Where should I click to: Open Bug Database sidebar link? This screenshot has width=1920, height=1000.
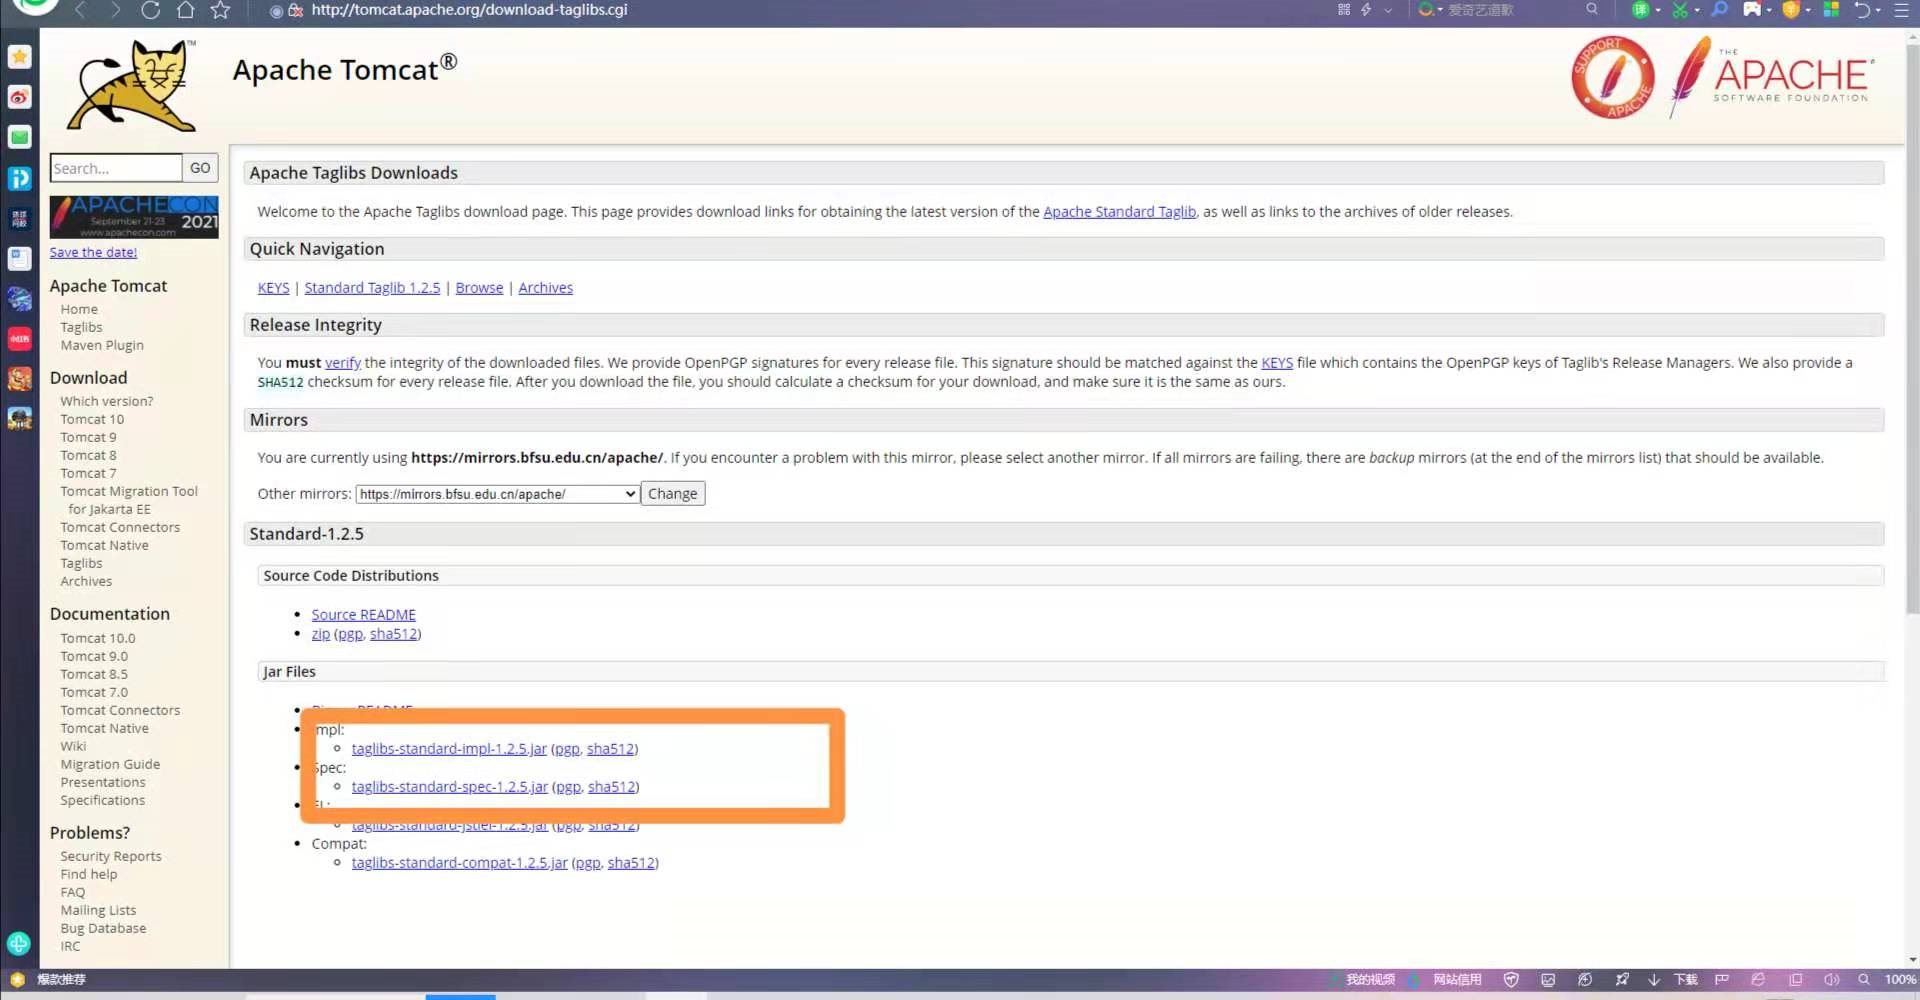[x=103, y=929]
